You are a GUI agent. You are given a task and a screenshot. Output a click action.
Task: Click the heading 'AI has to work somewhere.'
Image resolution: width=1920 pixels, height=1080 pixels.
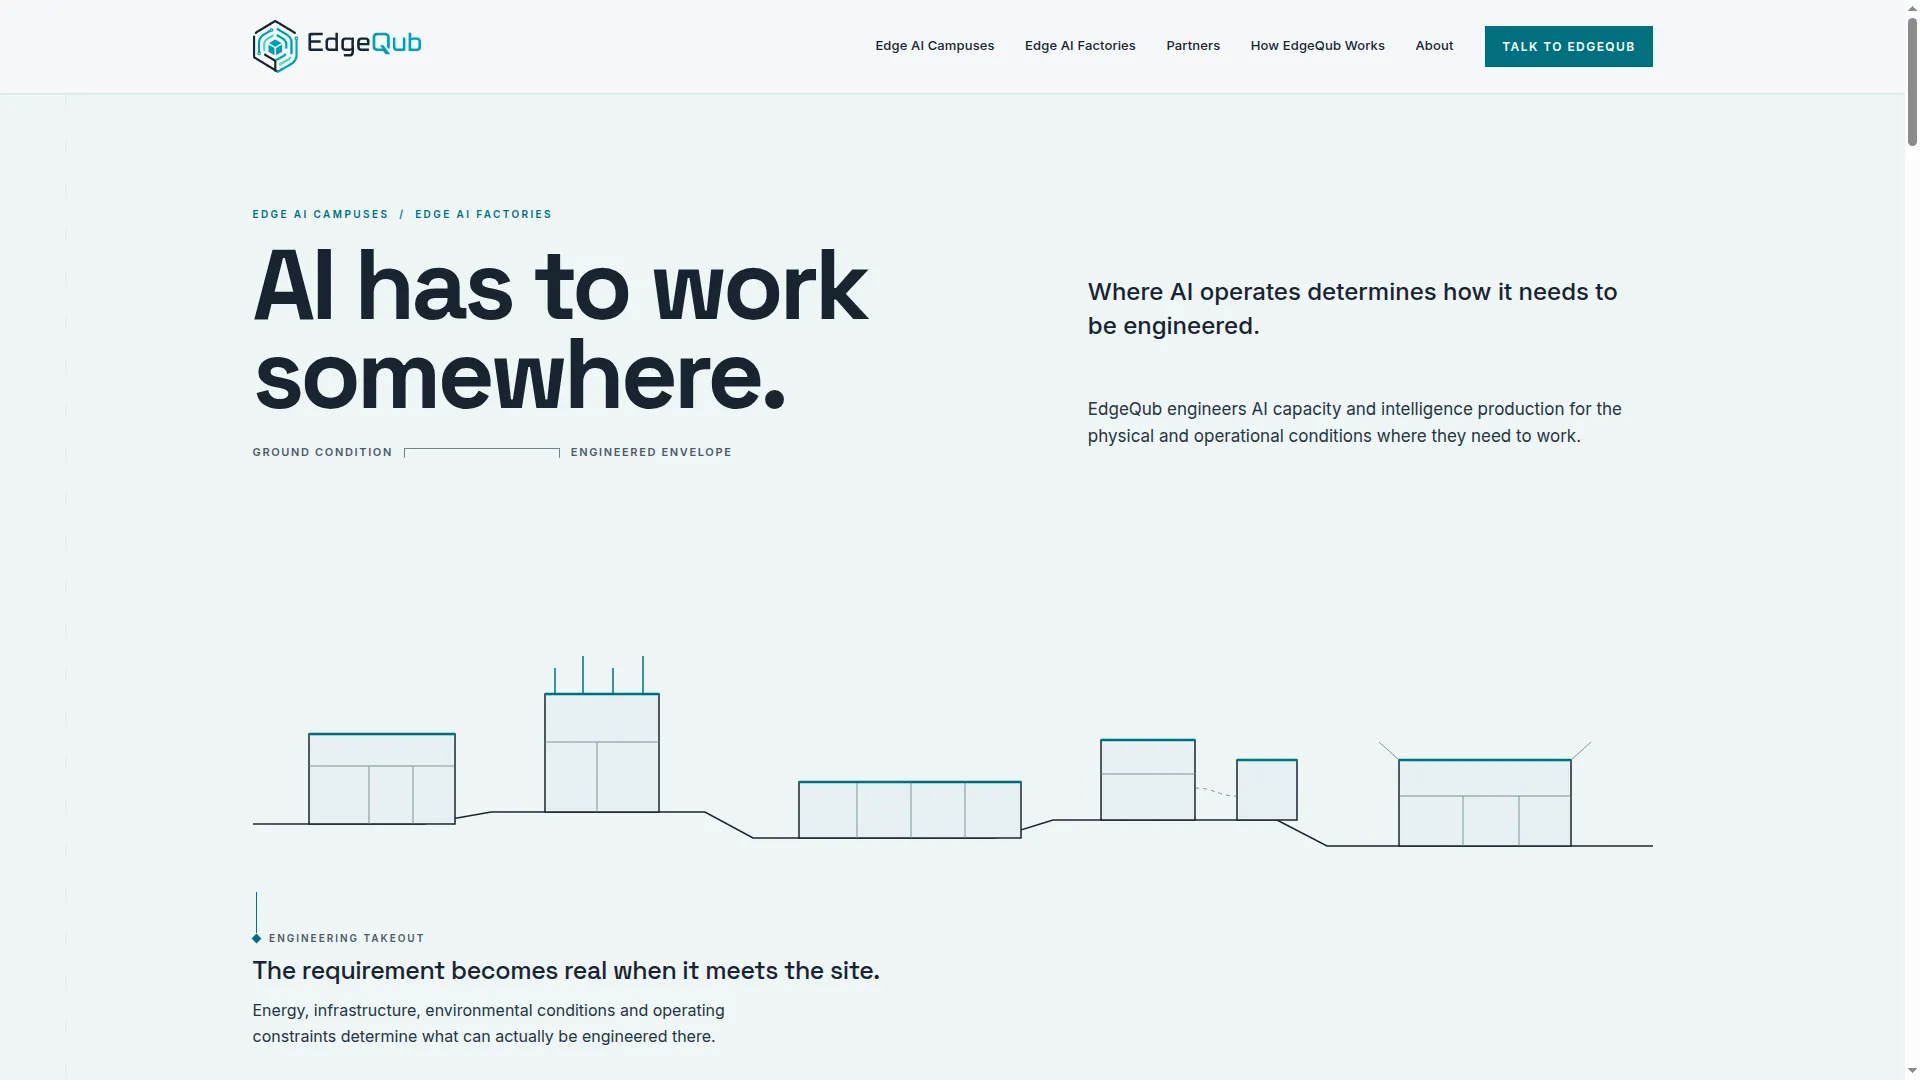[560, 331]
